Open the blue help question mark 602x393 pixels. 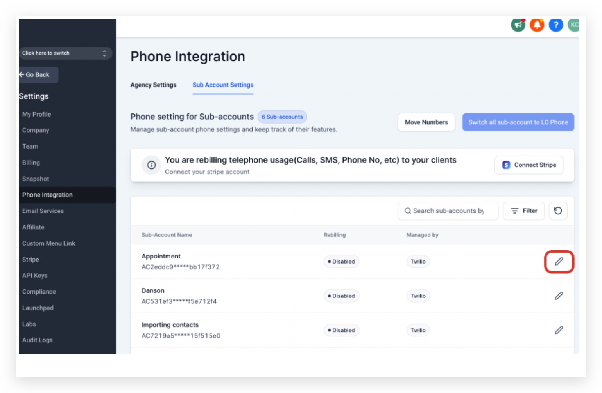pos(556,25)
